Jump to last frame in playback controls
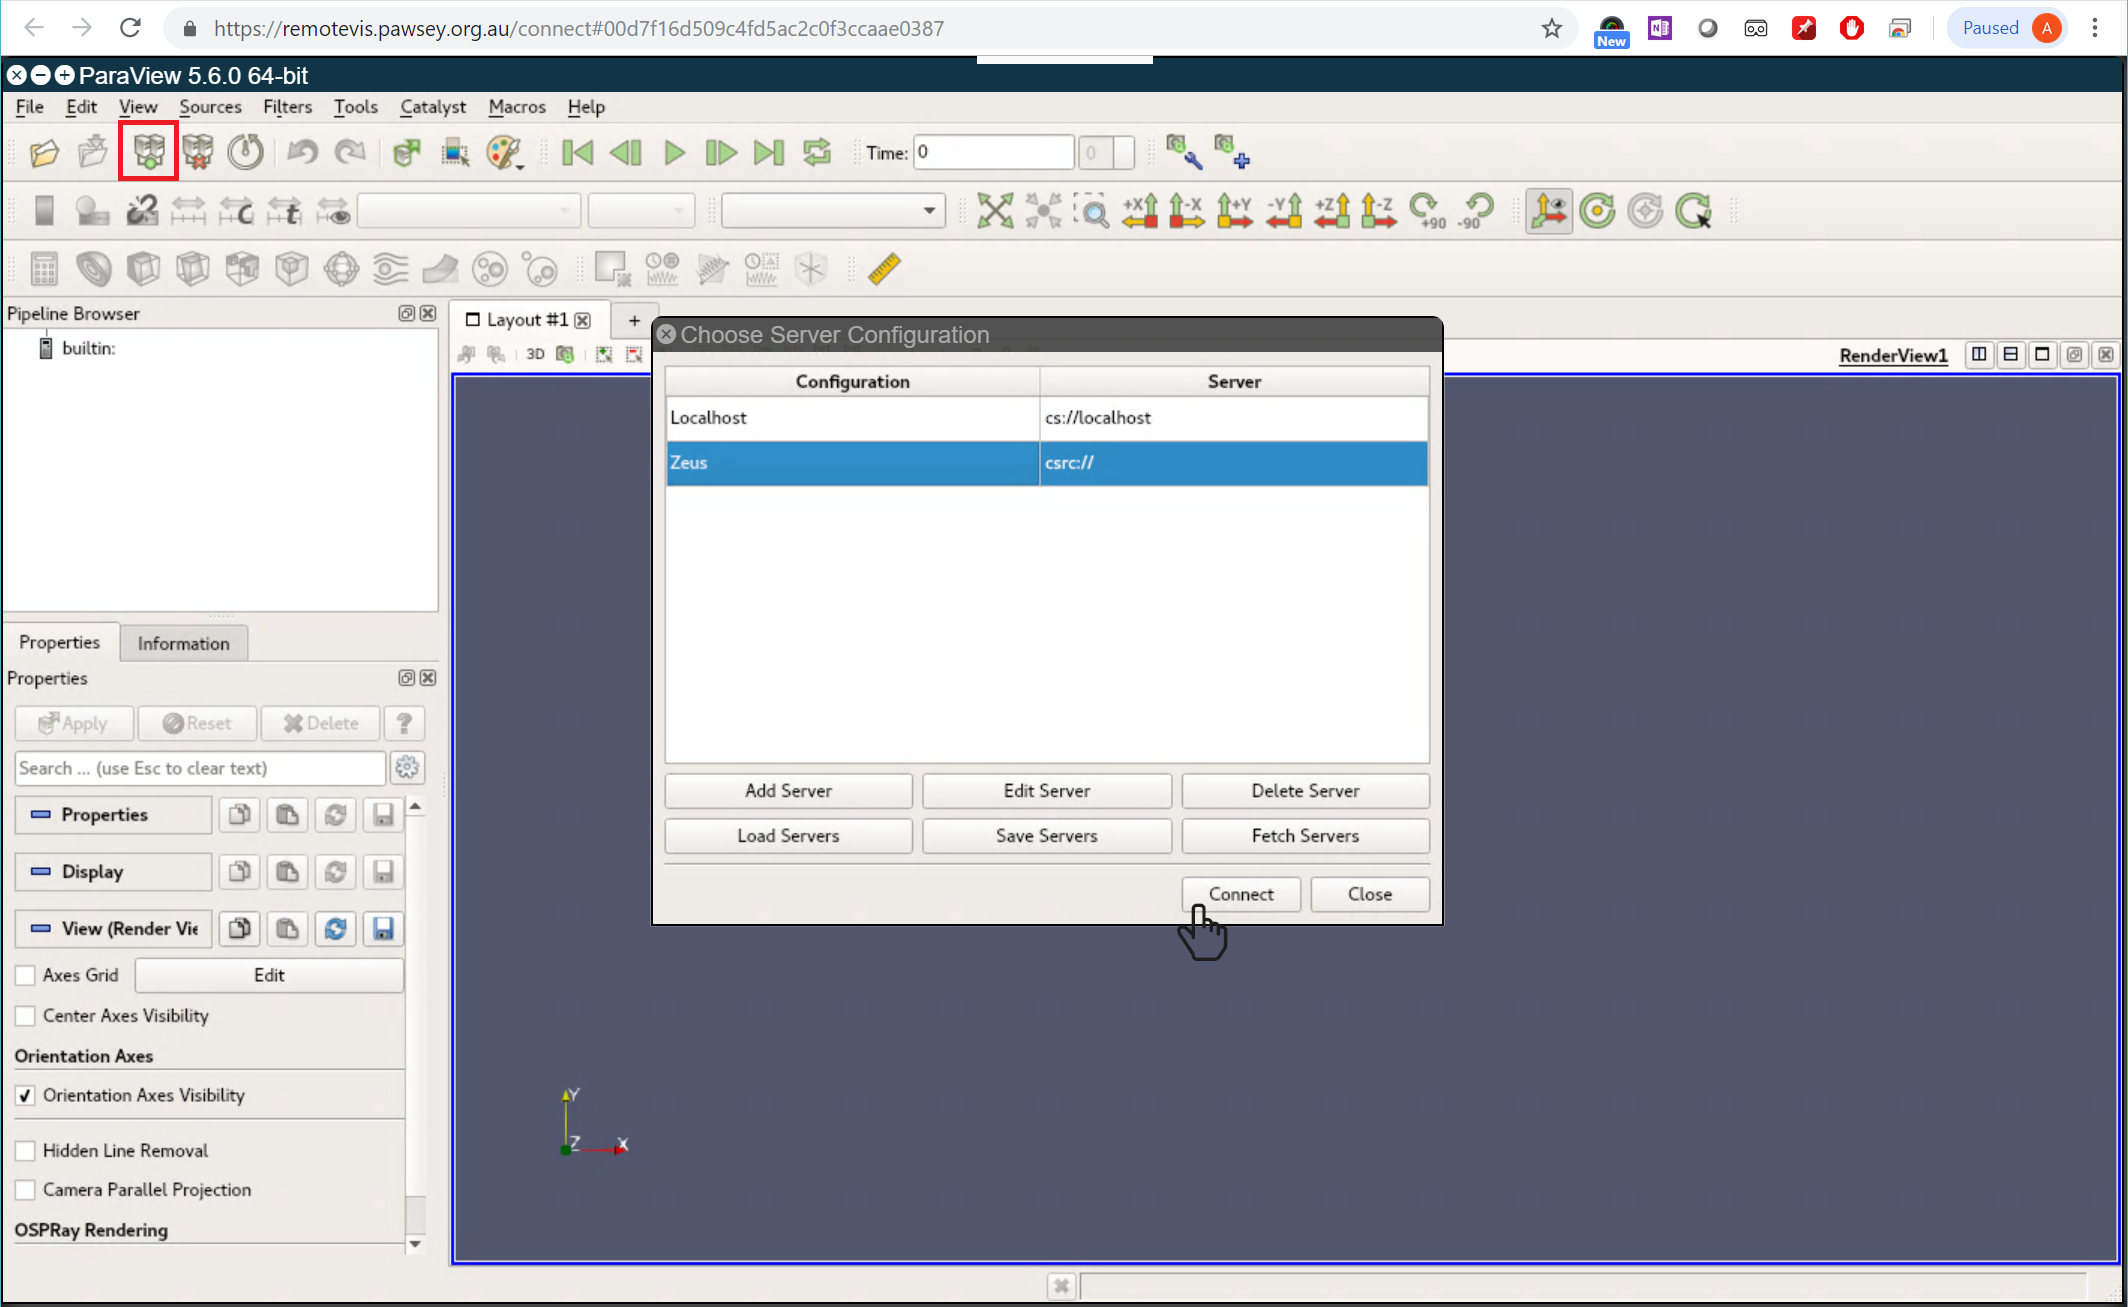This screenshot has height=1307, width=2128. (x=768, y=152)
